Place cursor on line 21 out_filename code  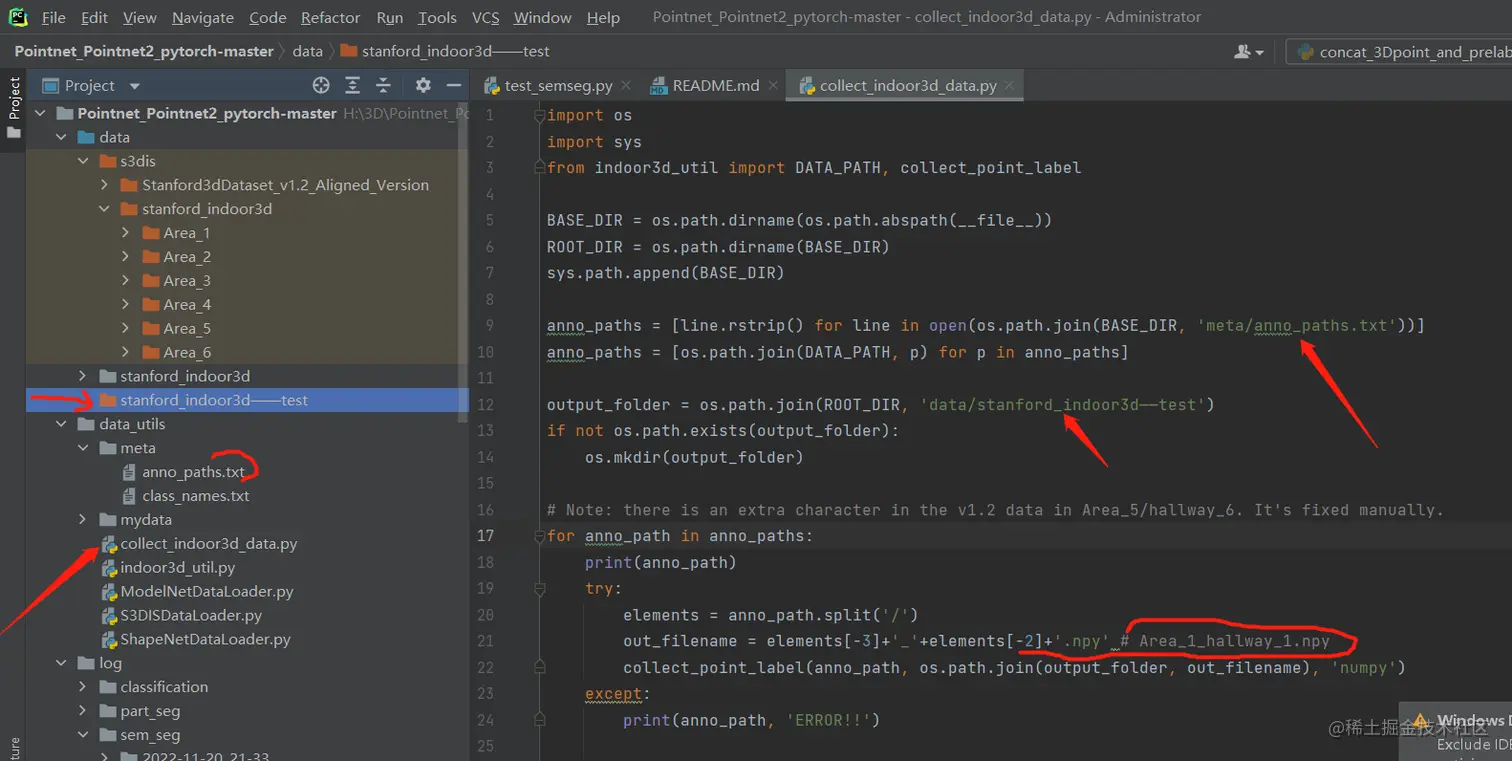[x=866, y=641]
